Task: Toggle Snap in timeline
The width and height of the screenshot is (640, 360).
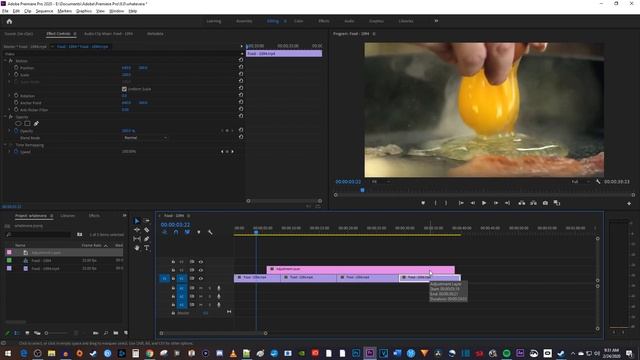Action: [176, 232]
